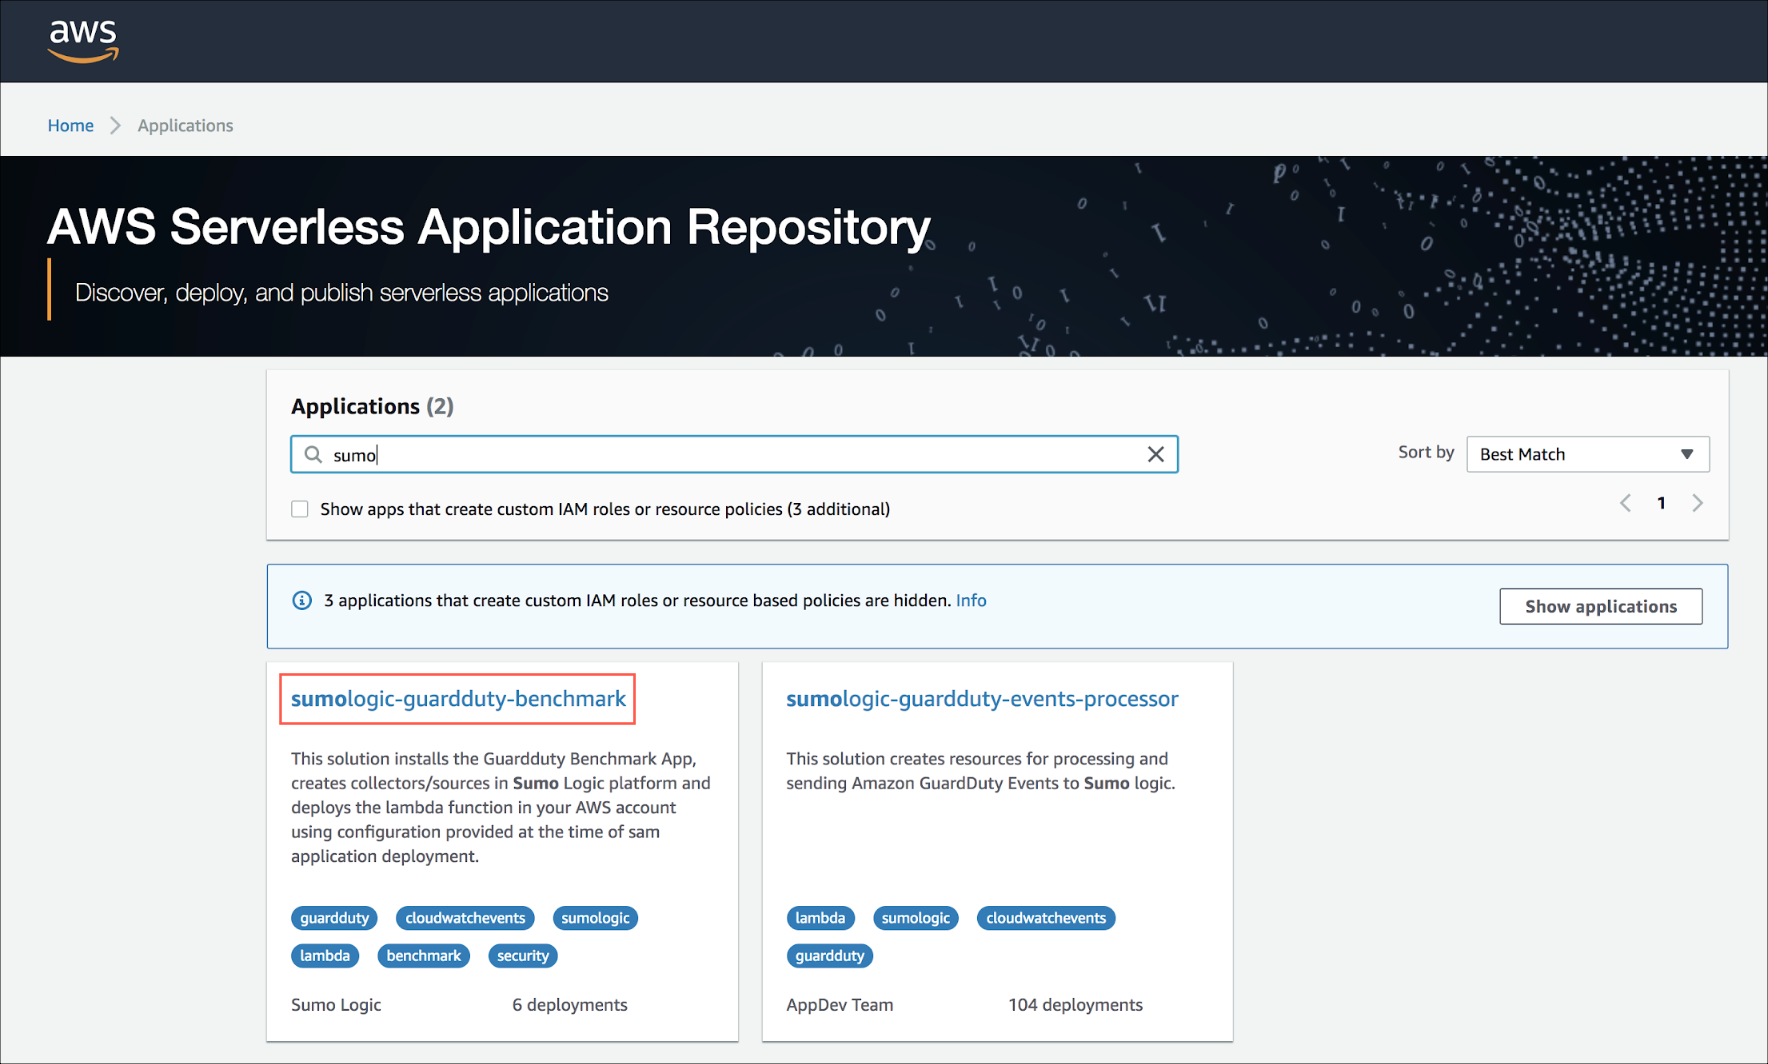Open the Info link in hidden apps notice
The width and height of the screenshot is (1768, 1064).
point(970,600)
